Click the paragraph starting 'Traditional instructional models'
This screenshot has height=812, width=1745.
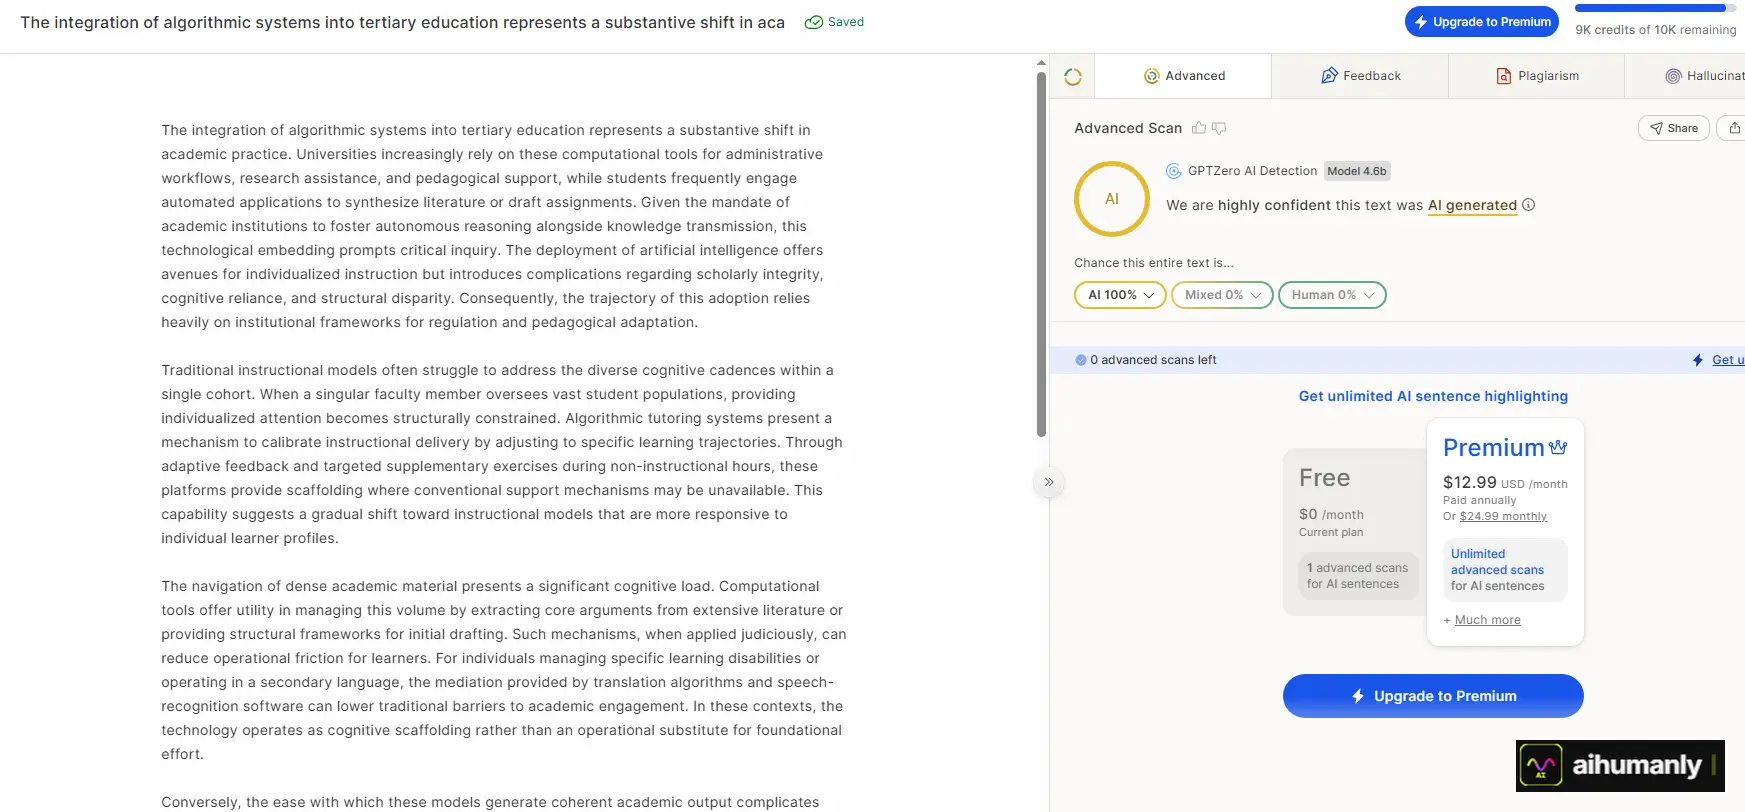click(x=502, y=454)
